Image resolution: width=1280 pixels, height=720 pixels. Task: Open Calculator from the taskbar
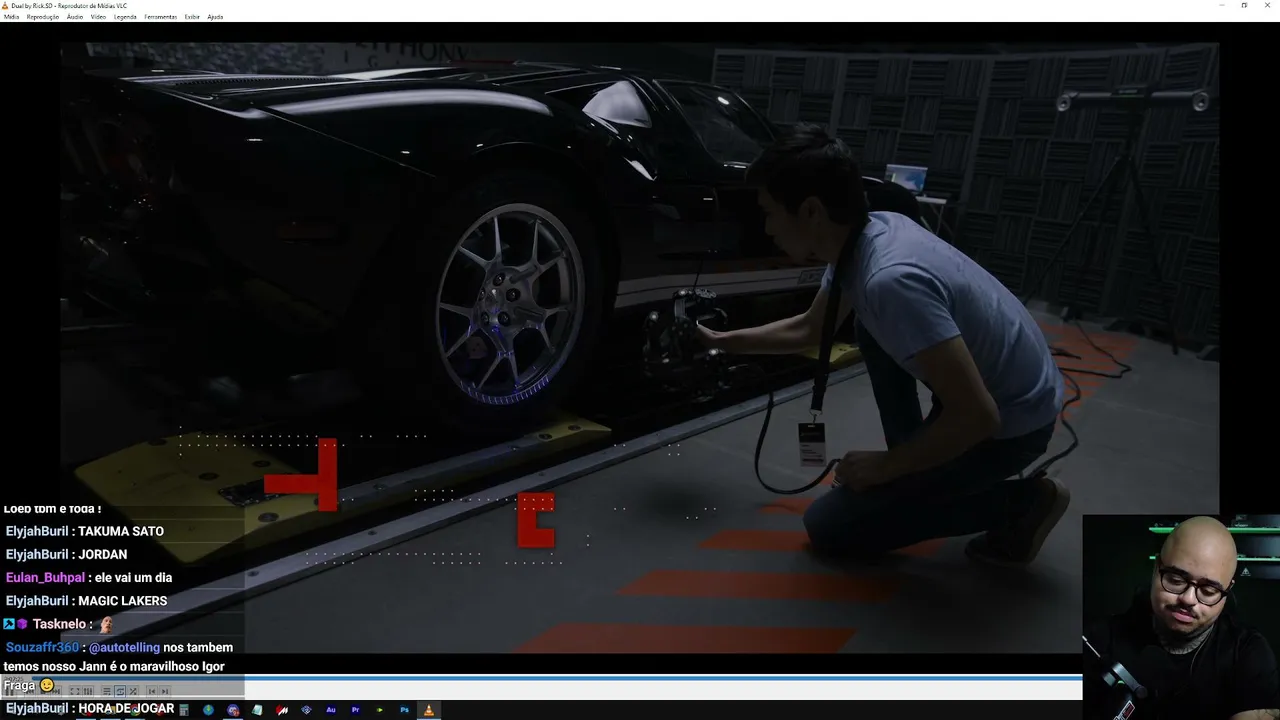click(184, 710)
